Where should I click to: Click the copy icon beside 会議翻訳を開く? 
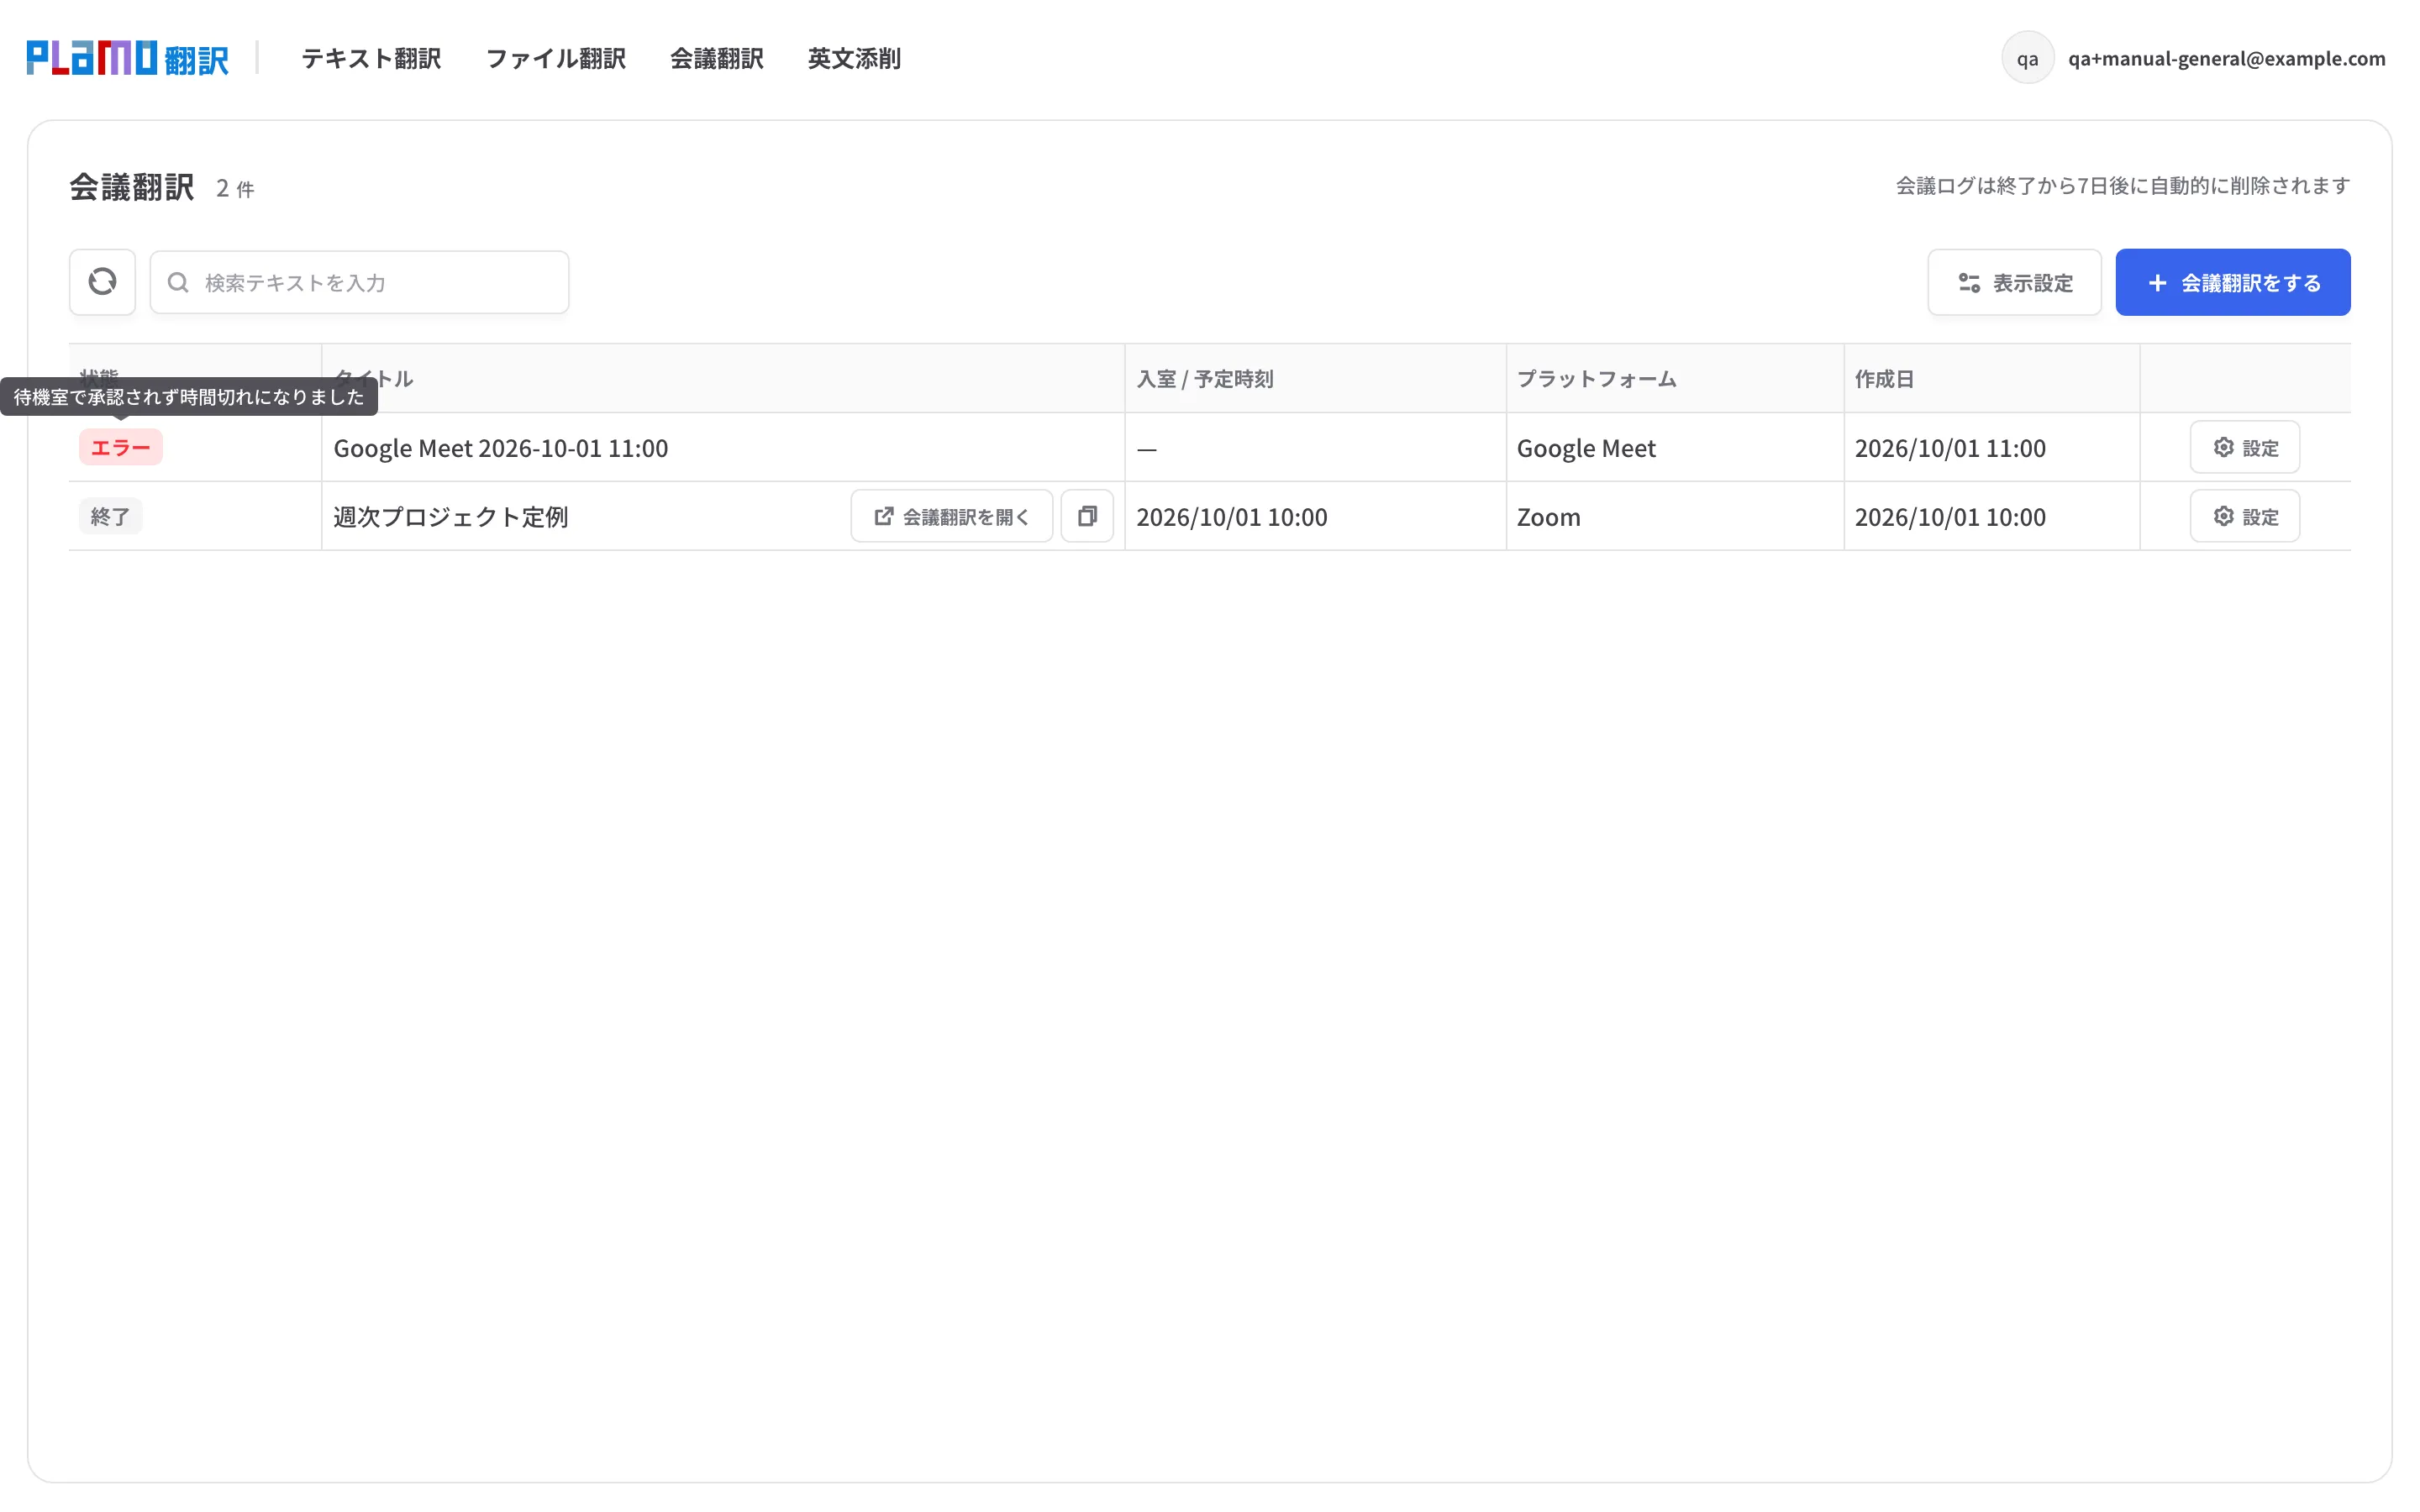1087,516
